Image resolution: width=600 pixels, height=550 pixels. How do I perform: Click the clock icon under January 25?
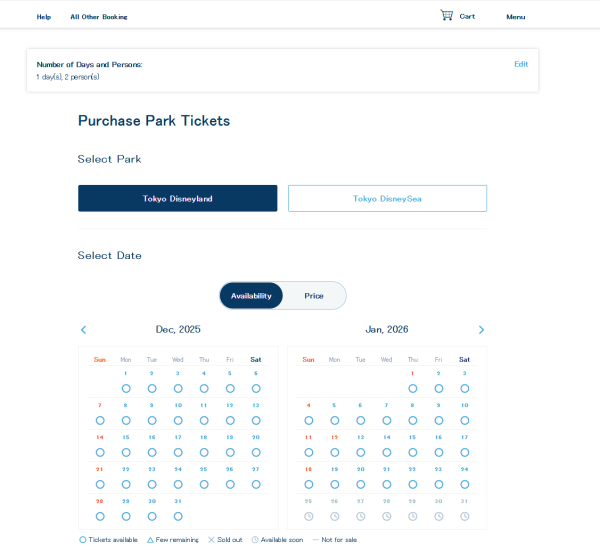(308, 516)
